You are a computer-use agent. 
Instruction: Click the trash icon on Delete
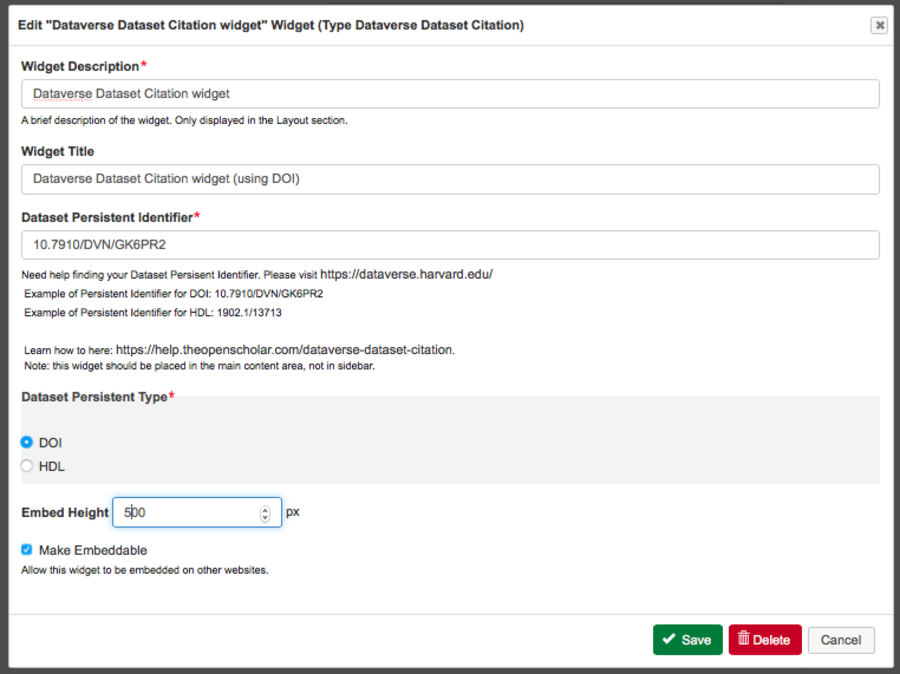743,639
